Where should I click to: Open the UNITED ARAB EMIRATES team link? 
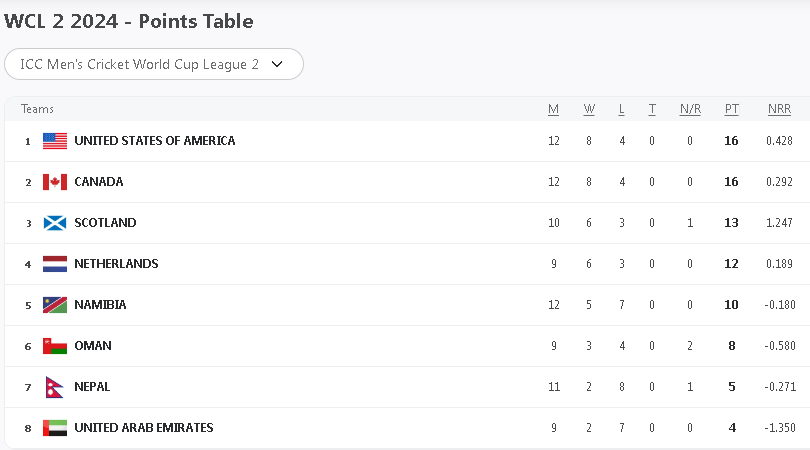[143, 428]
